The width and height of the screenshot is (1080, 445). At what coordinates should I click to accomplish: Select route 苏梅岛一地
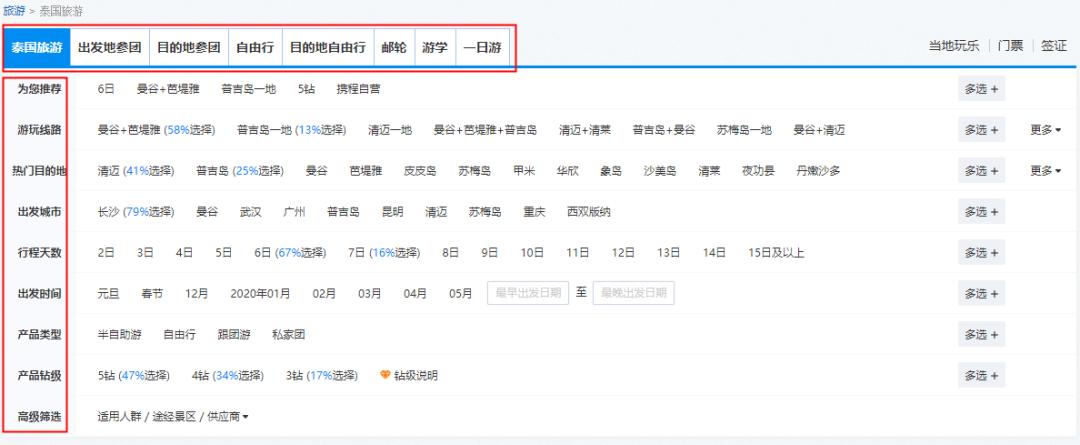click(x=744, y=130)
